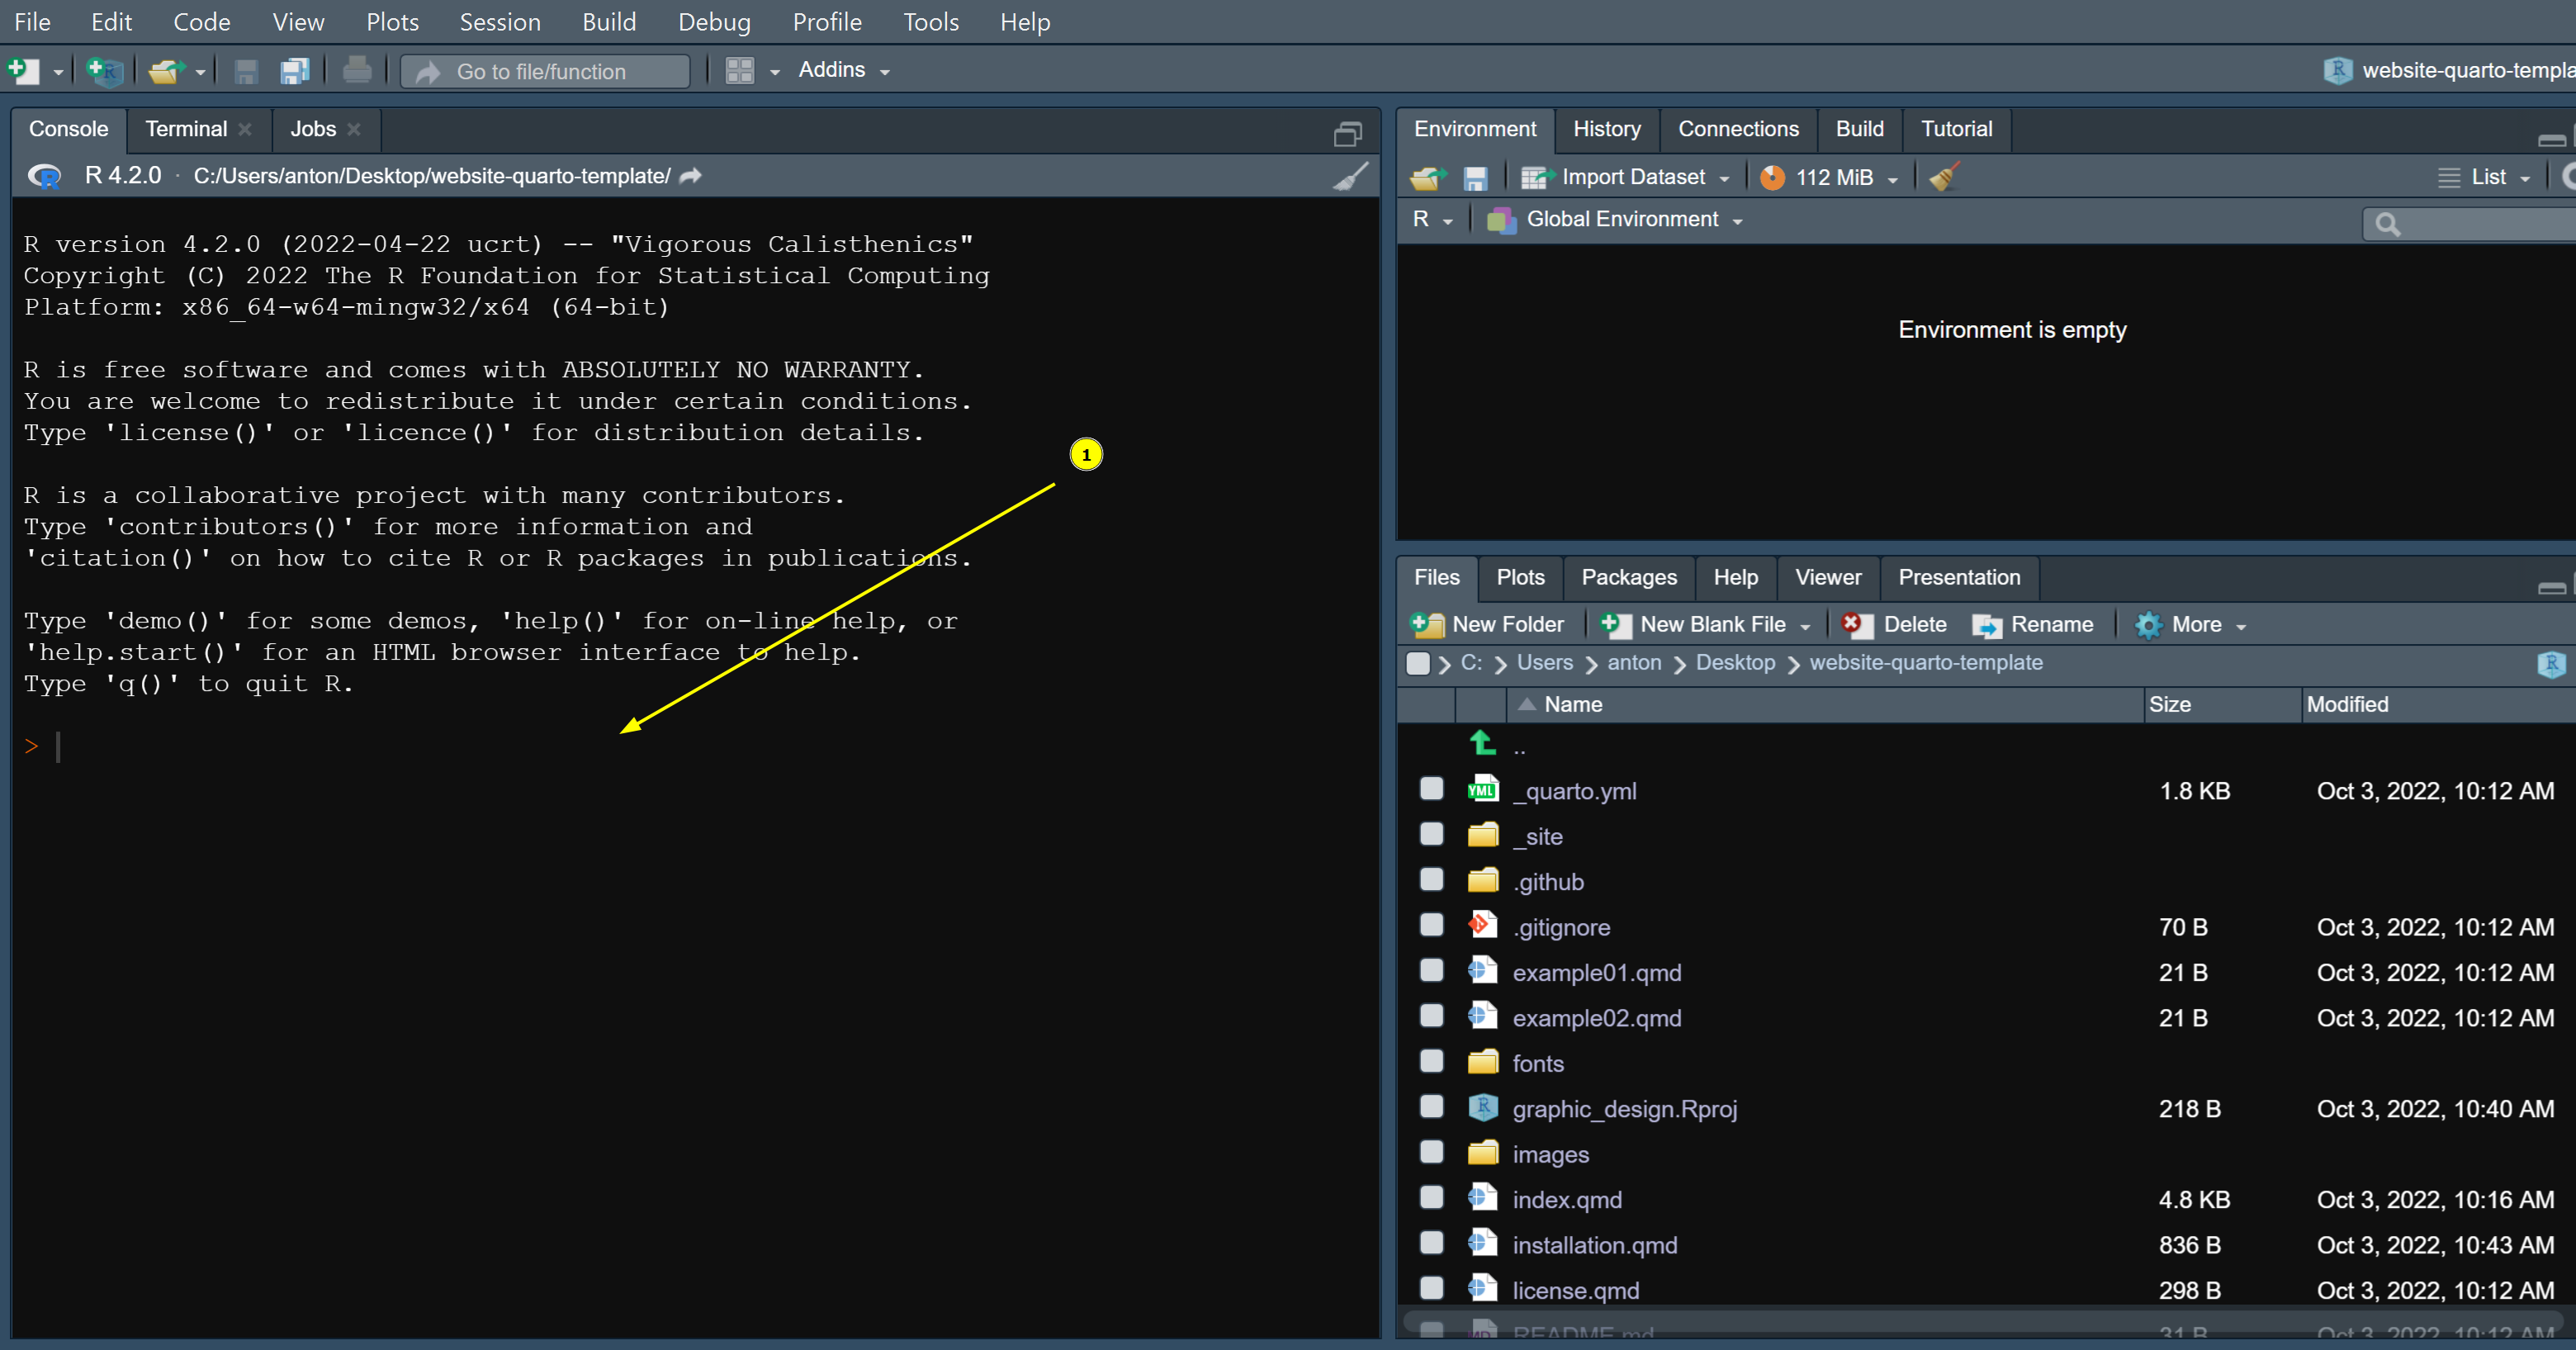Viewport: 2576px width, 1350px height.
Task: Tick the checkbox beside fonts folder
Action: click(x=1431, y=1061)
